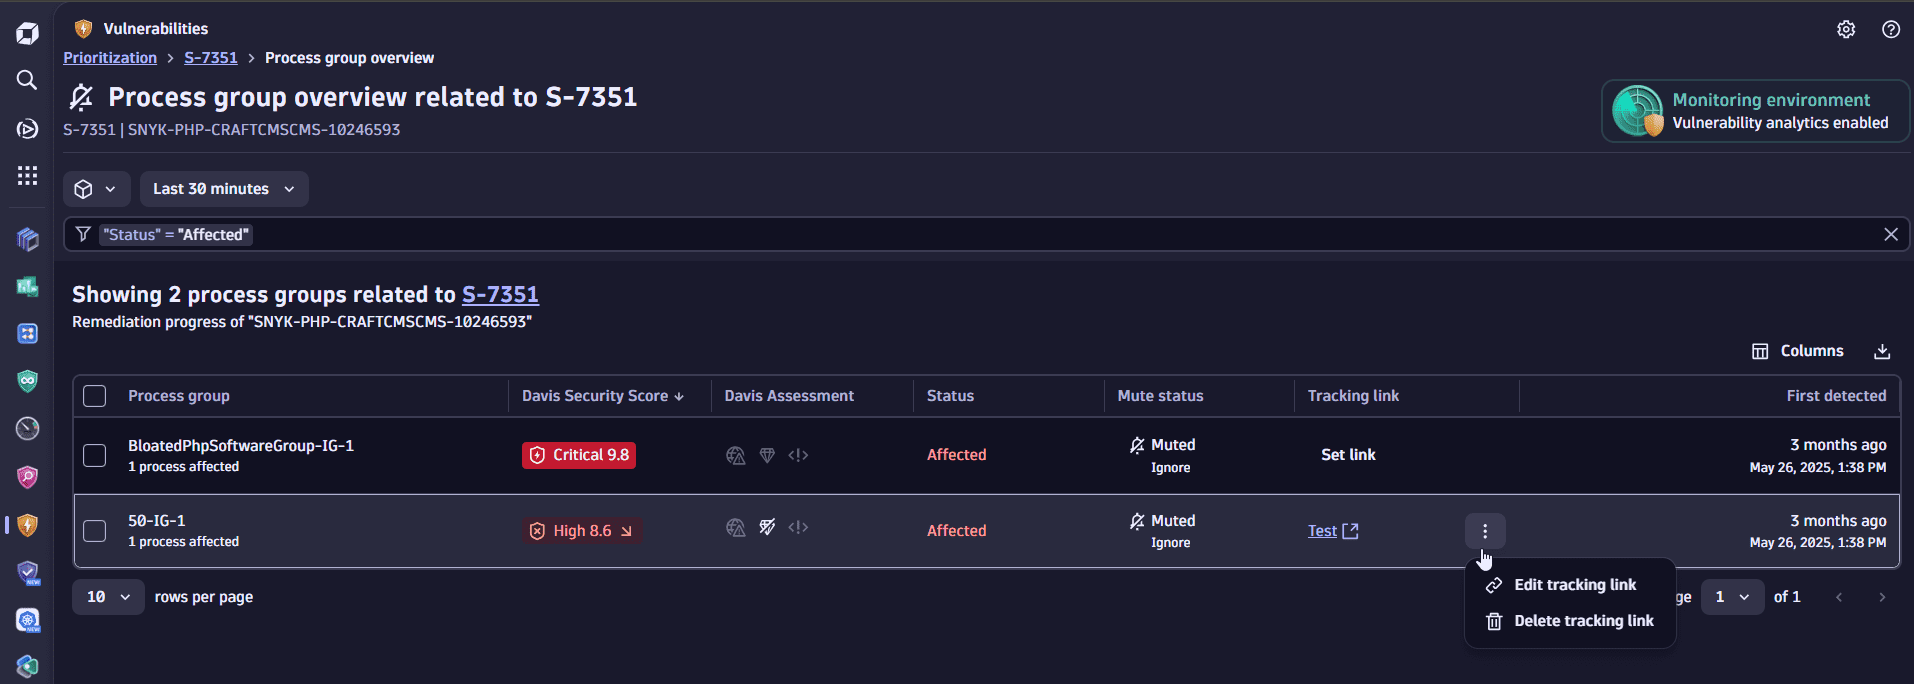The image size is (1914, 684).
Task: Click the Vulnerabilities shield app icon in header
Action: coord(84,29)
